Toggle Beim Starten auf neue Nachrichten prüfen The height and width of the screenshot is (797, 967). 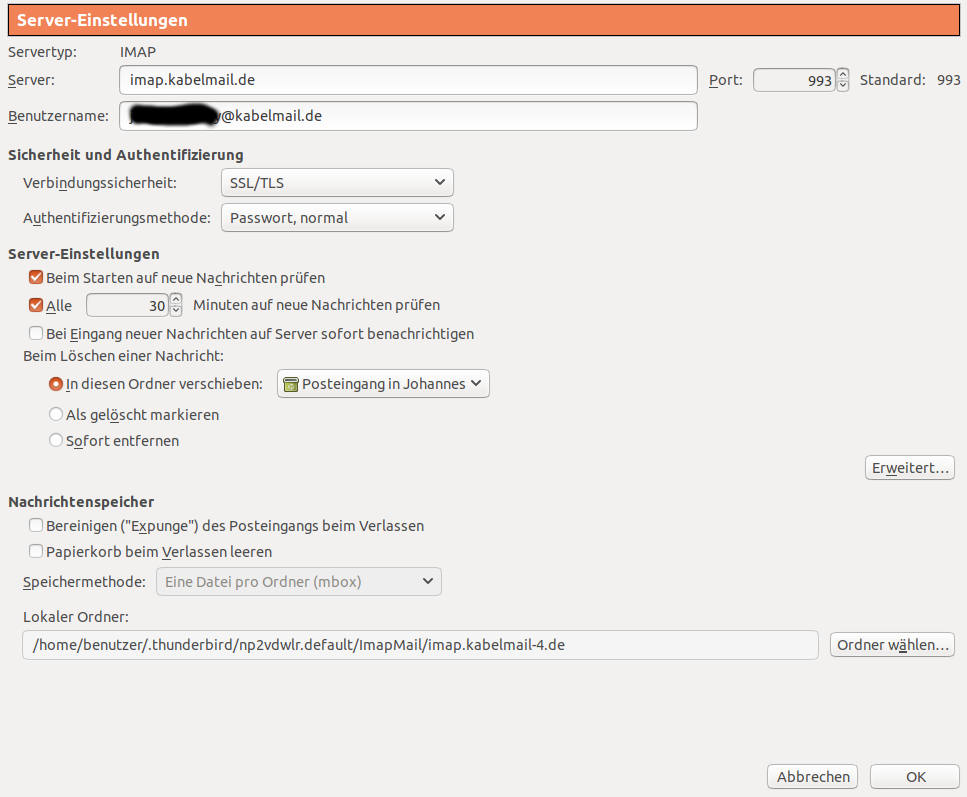click(36, 278)
